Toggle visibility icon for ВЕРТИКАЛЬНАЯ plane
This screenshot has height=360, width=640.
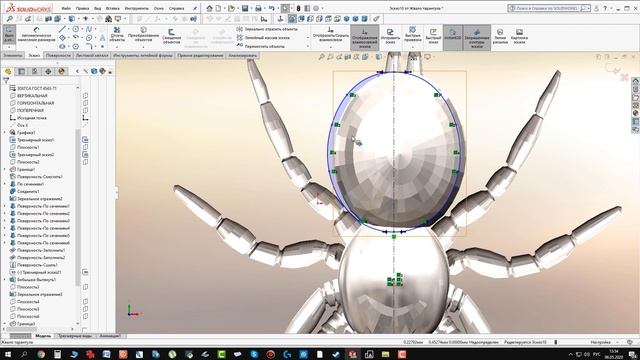point(85,96)
